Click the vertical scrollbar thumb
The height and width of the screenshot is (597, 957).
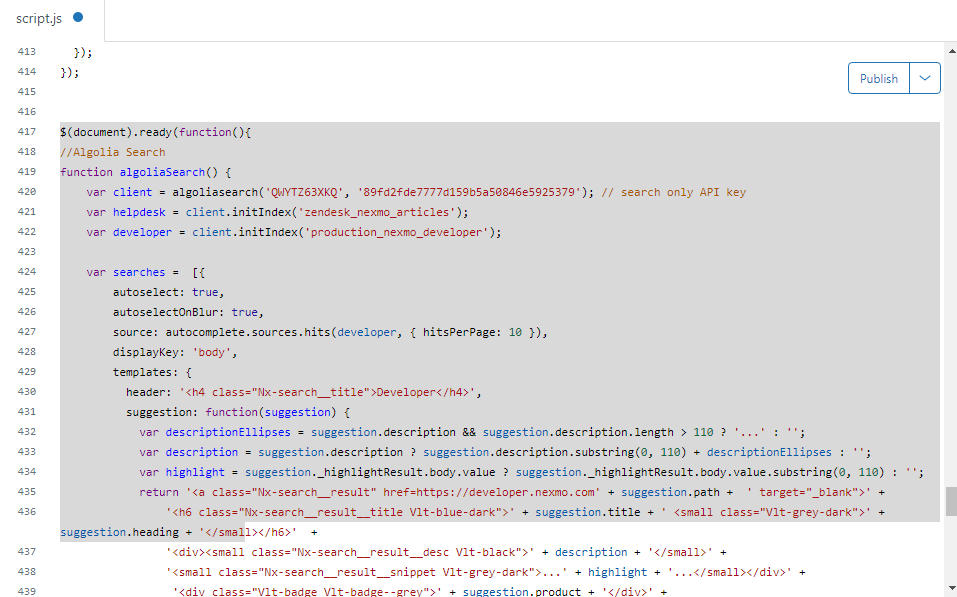click(x=951, y=500)
